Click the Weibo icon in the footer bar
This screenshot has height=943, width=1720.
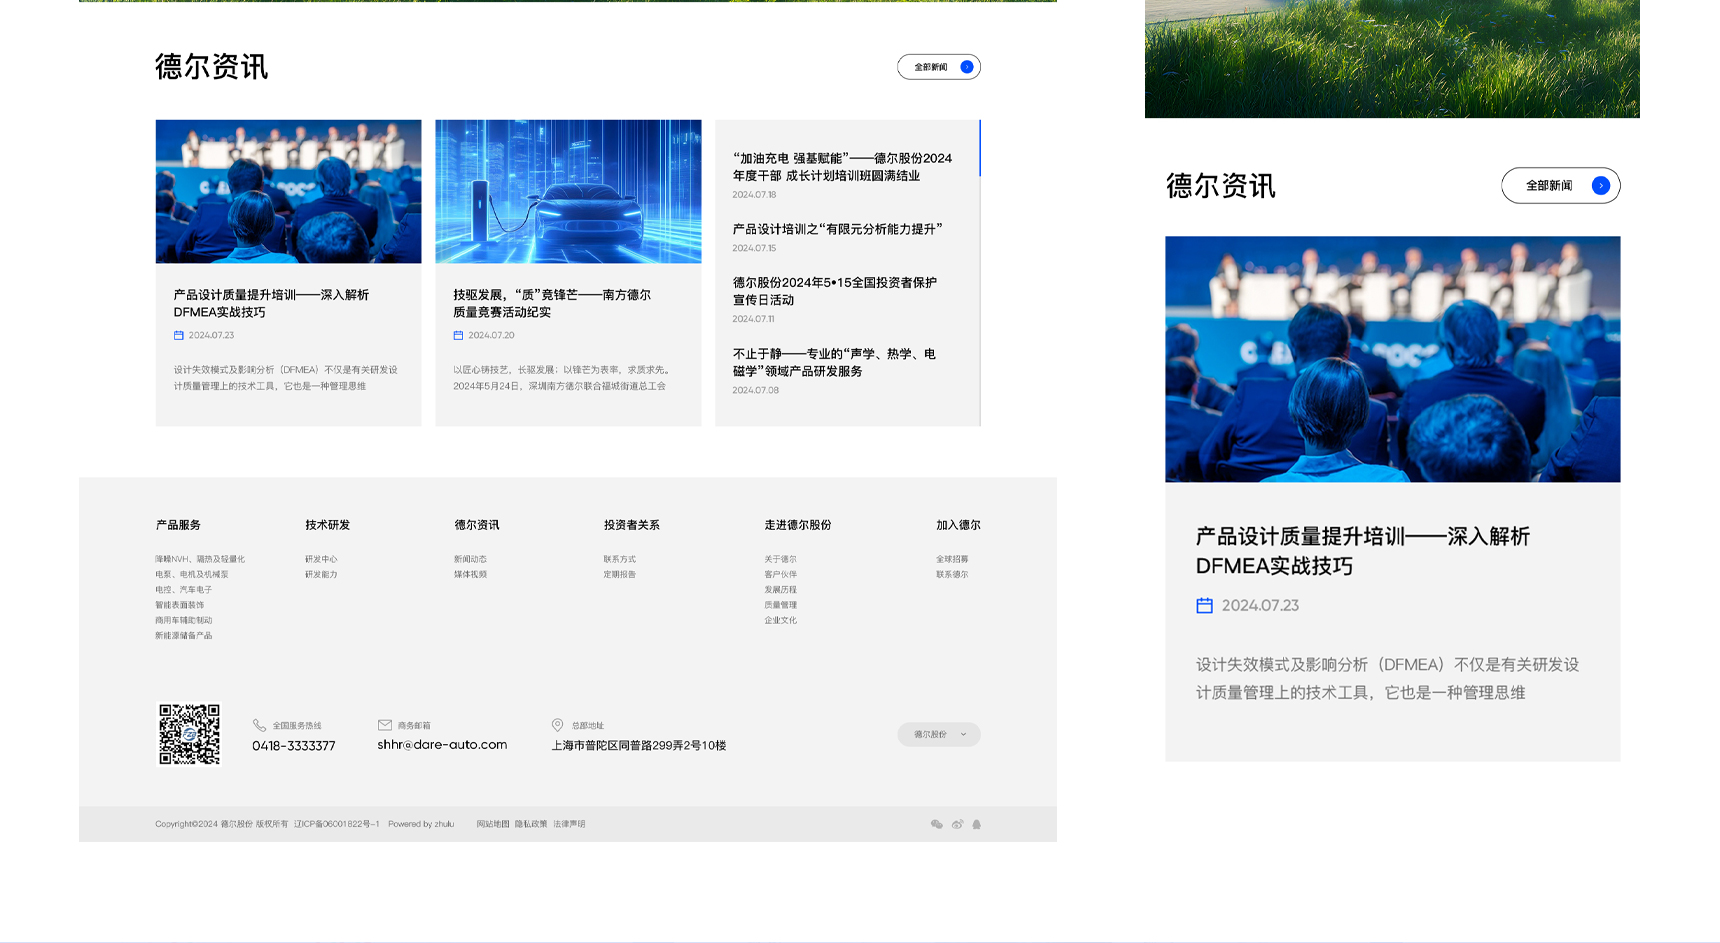coord(957,824)
